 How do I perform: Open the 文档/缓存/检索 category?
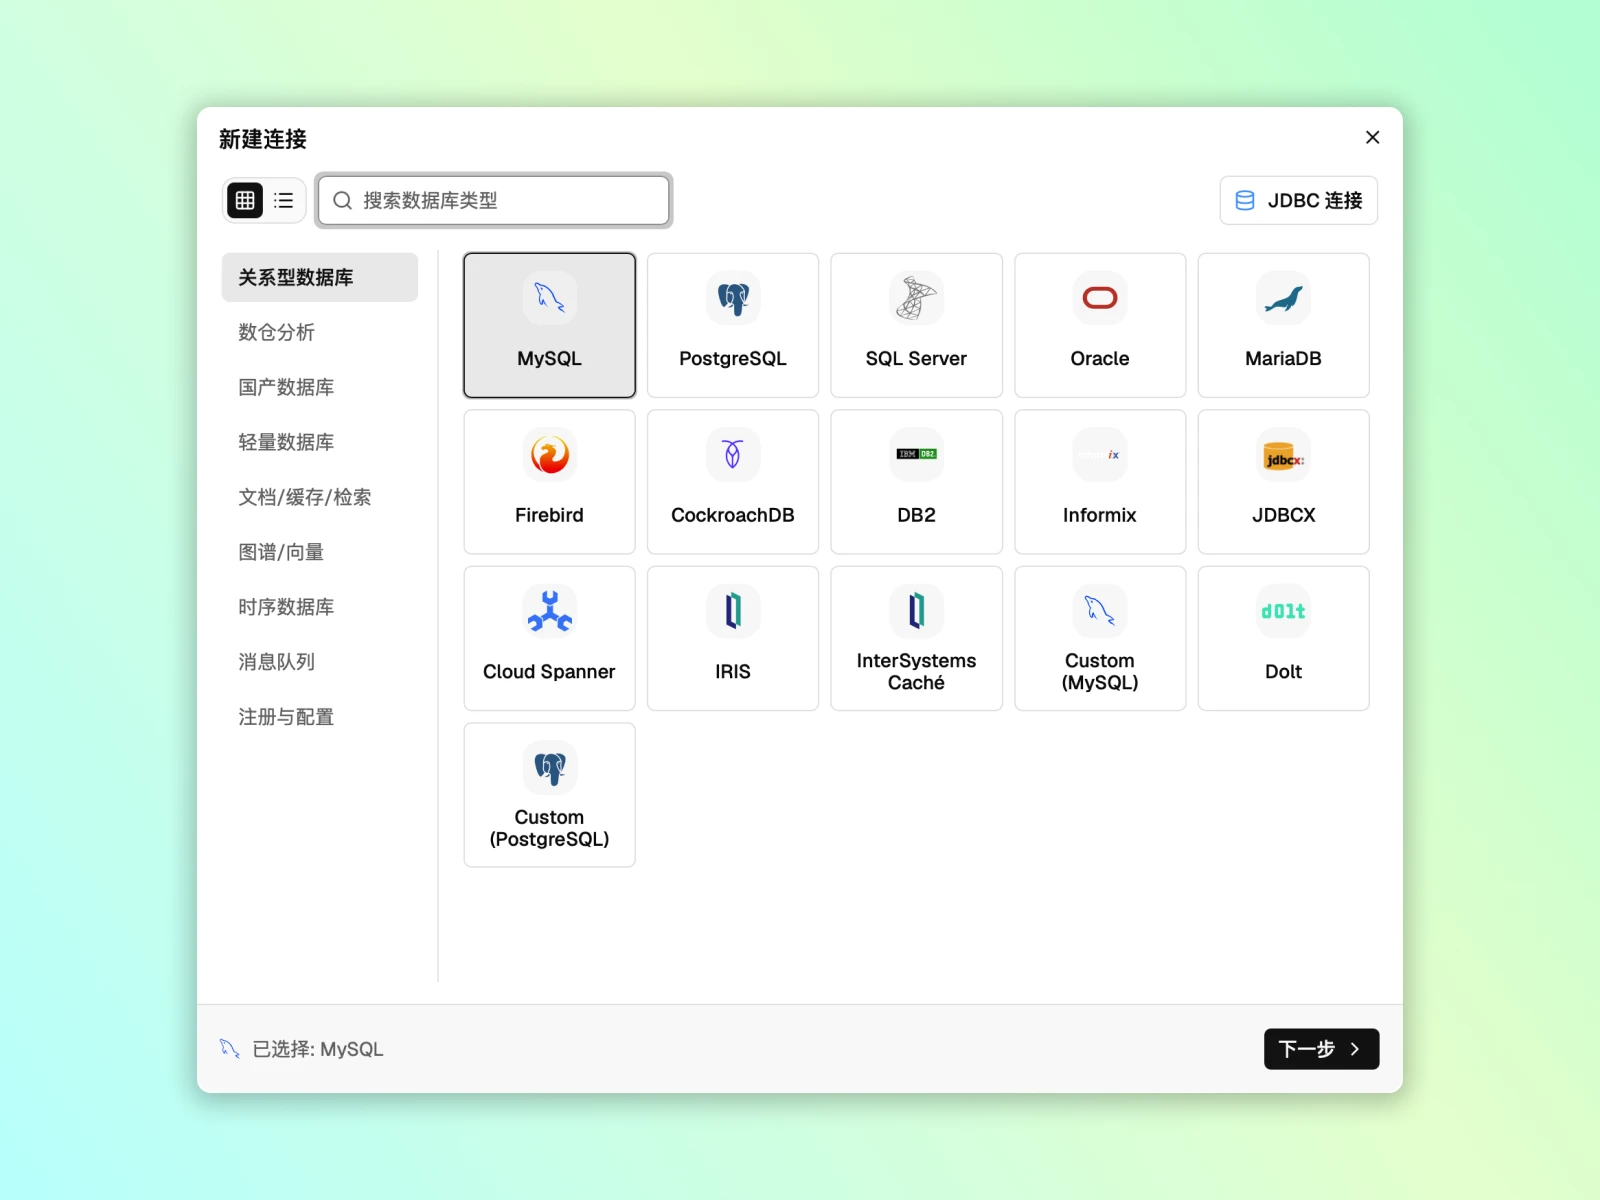coord(320,497)
